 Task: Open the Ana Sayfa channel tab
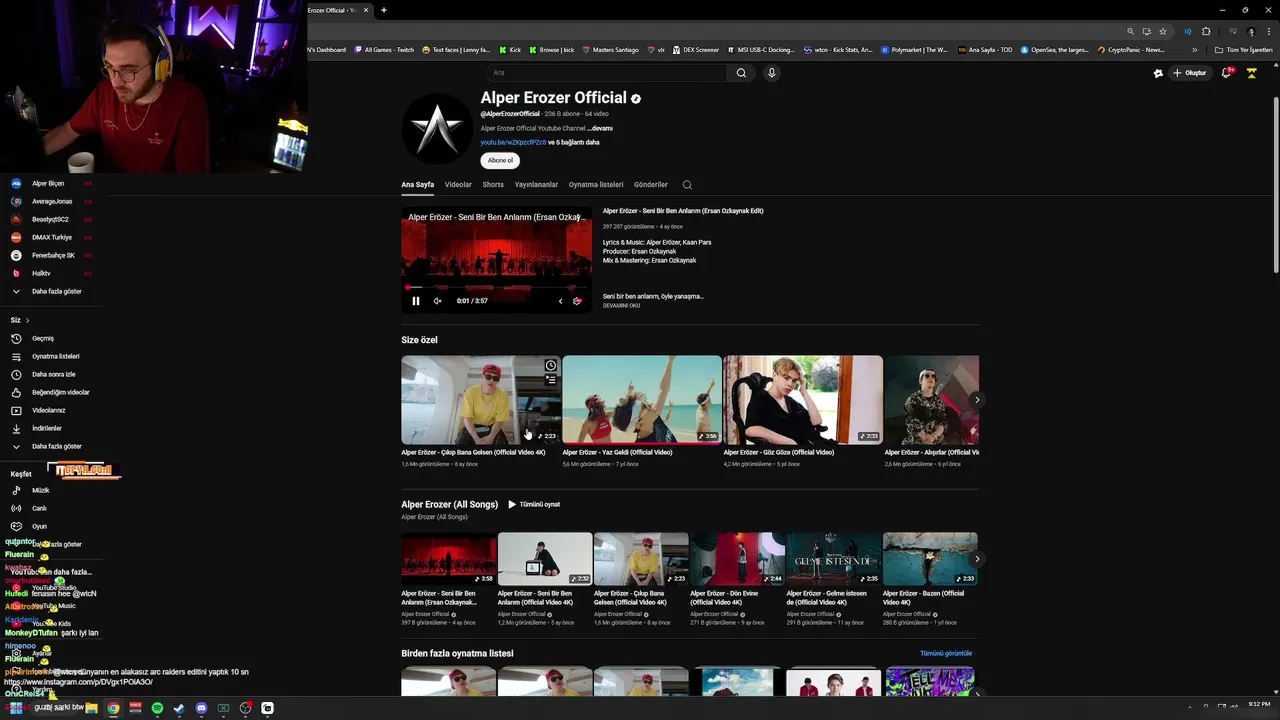tap(417, 185)
